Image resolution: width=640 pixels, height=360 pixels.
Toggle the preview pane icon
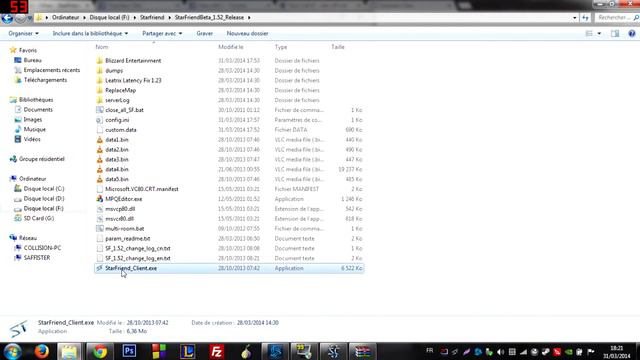(615, 33)
